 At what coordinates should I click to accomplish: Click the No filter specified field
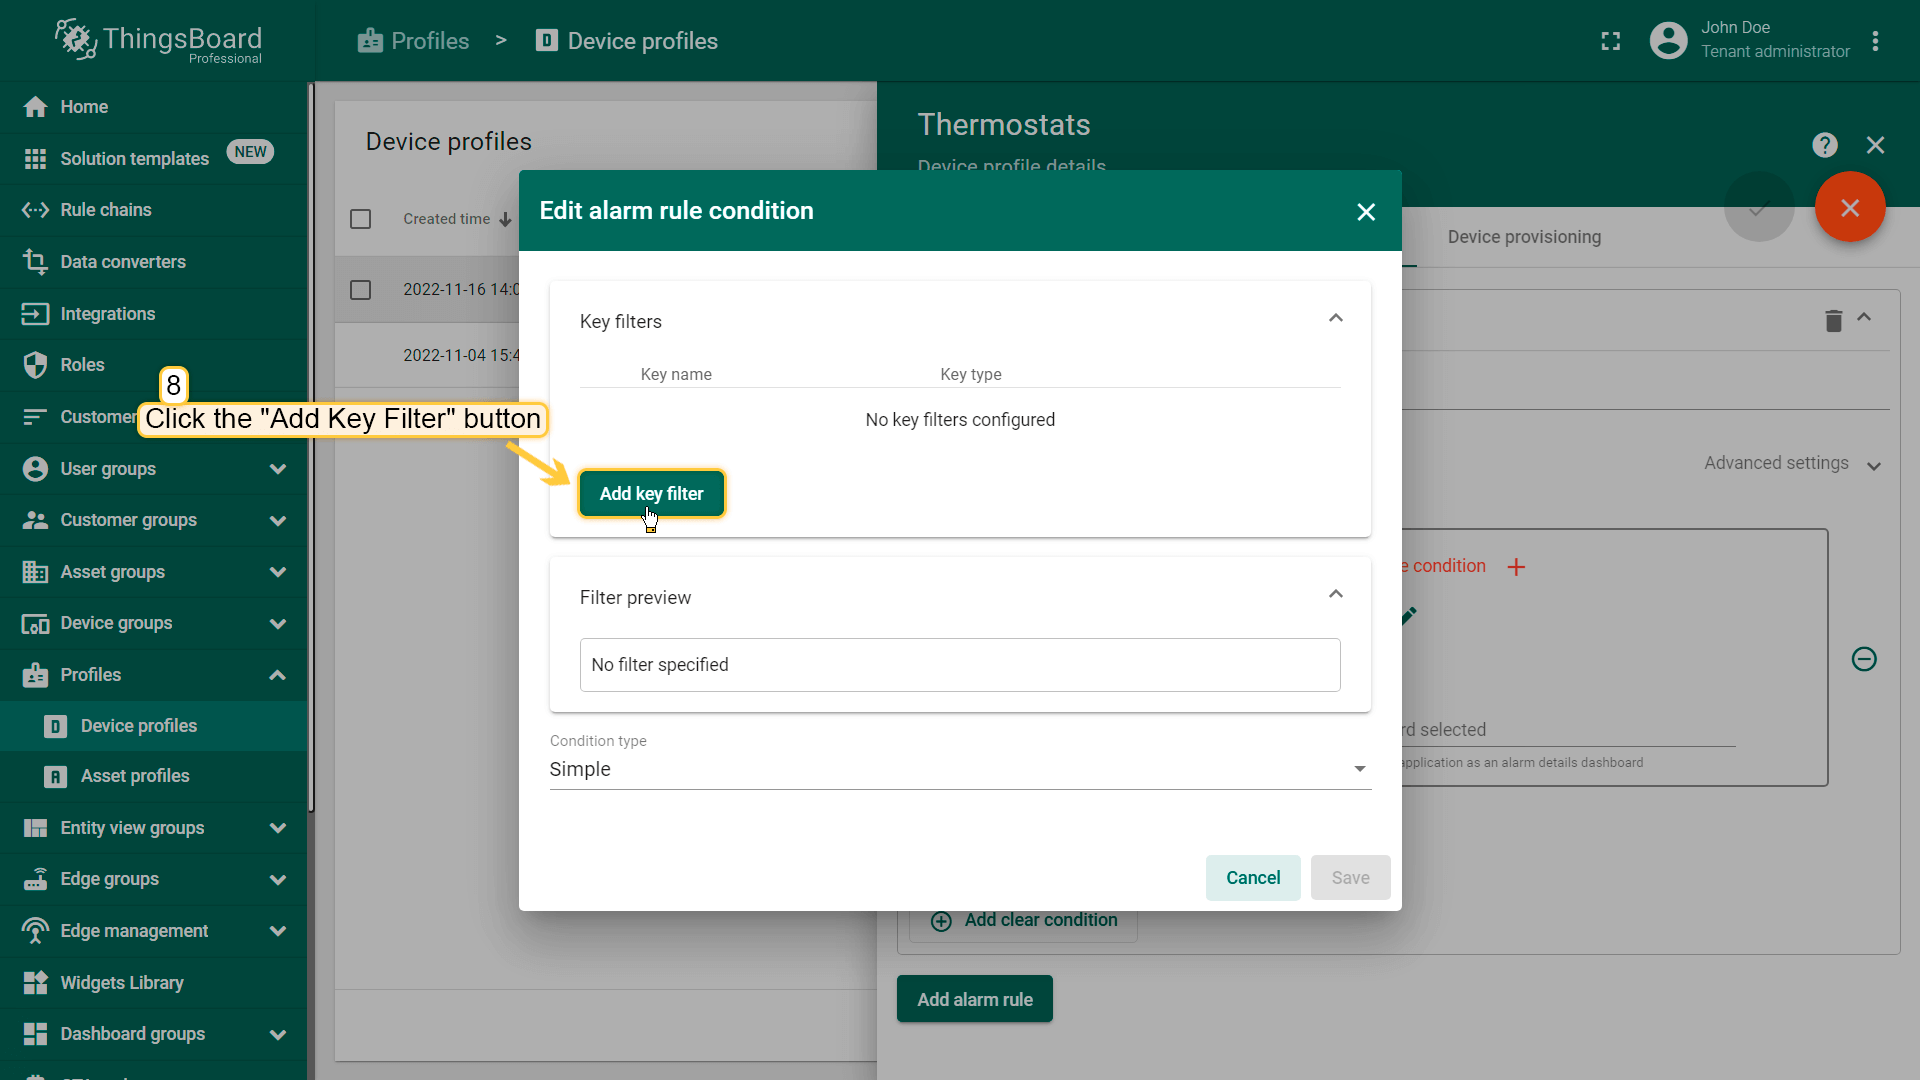(x=959, y=665)
